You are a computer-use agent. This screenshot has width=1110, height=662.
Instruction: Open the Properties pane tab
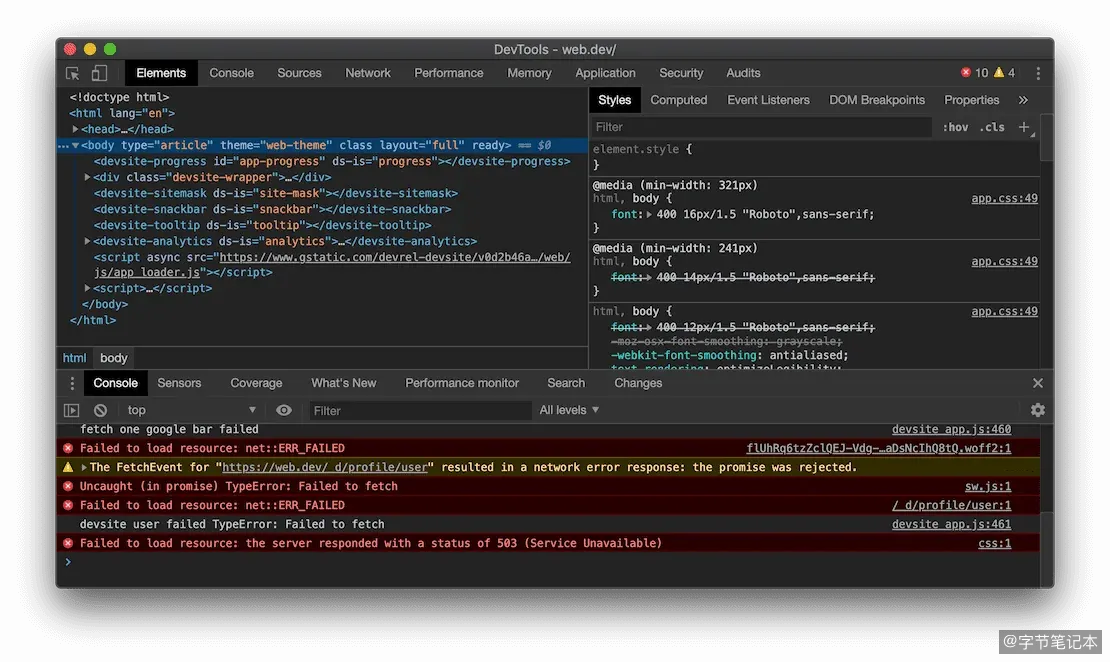(x=971, y=100)
